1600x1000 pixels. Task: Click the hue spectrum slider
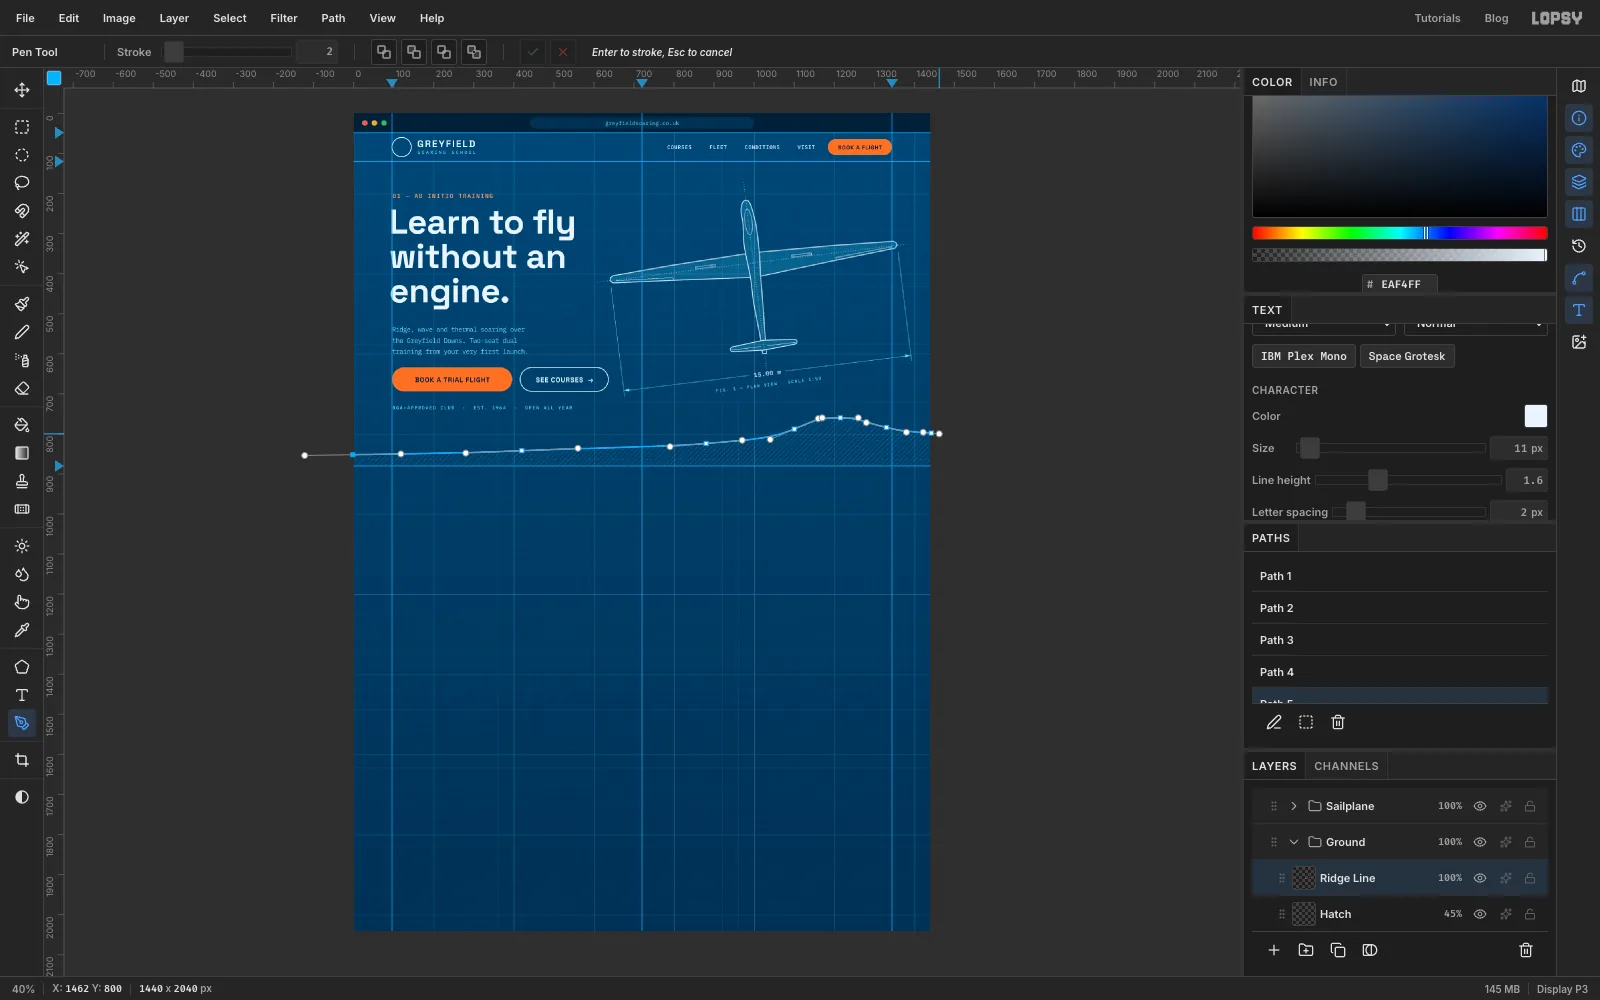point(1400,233)
